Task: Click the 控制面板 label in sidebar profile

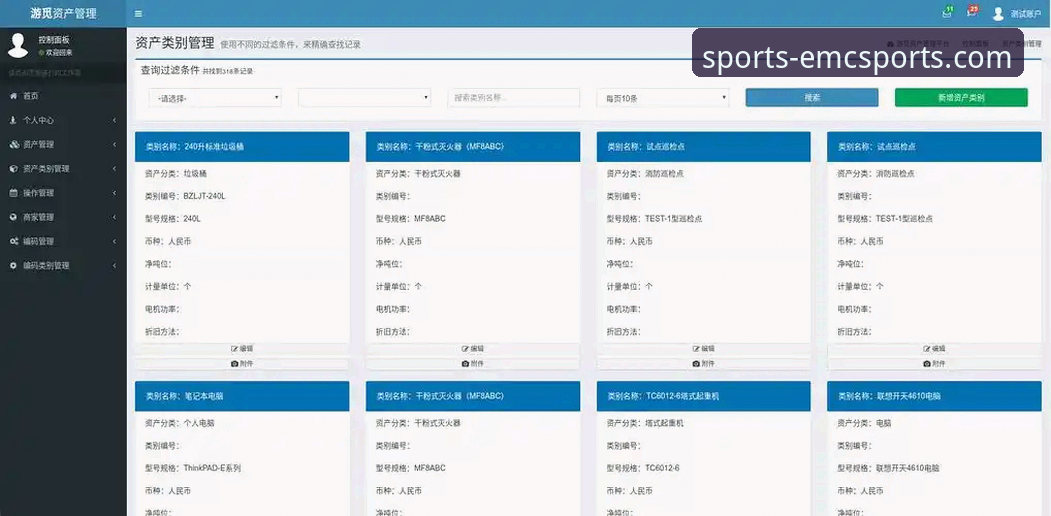Action: 54,40
